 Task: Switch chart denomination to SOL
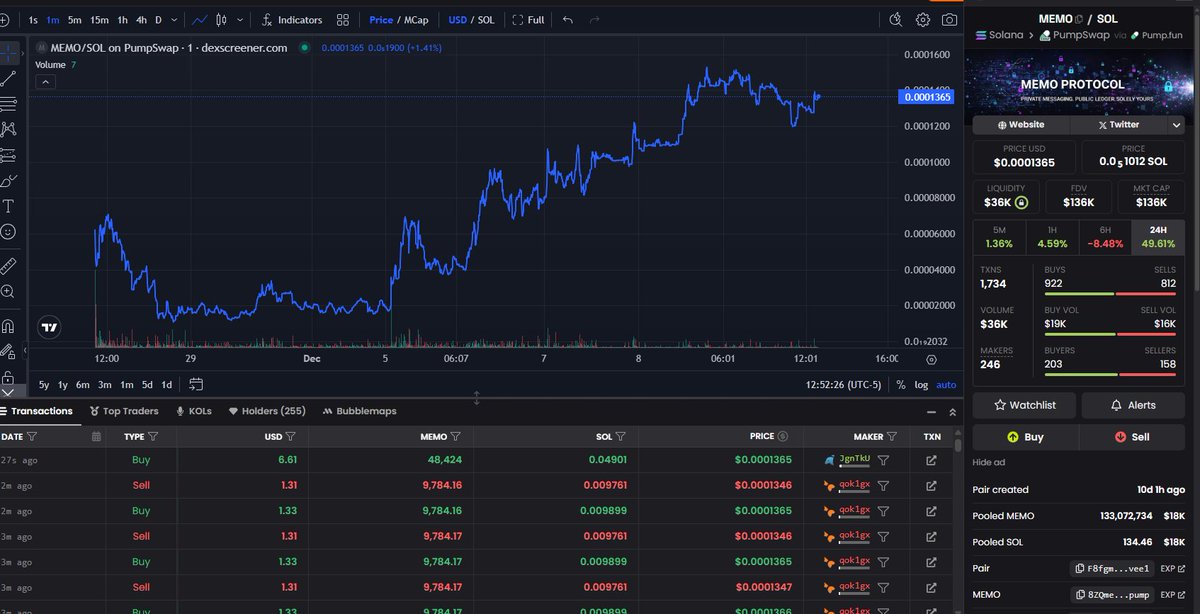pos(486,19)
